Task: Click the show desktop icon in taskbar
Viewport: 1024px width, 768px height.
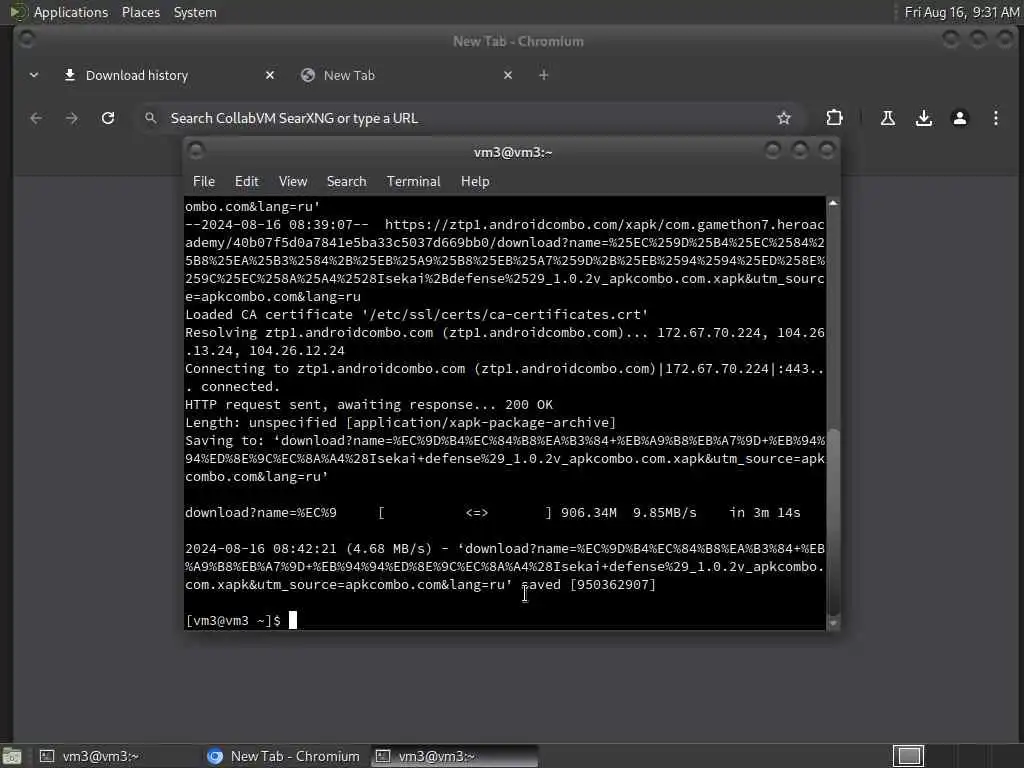Action: (11, 756)
